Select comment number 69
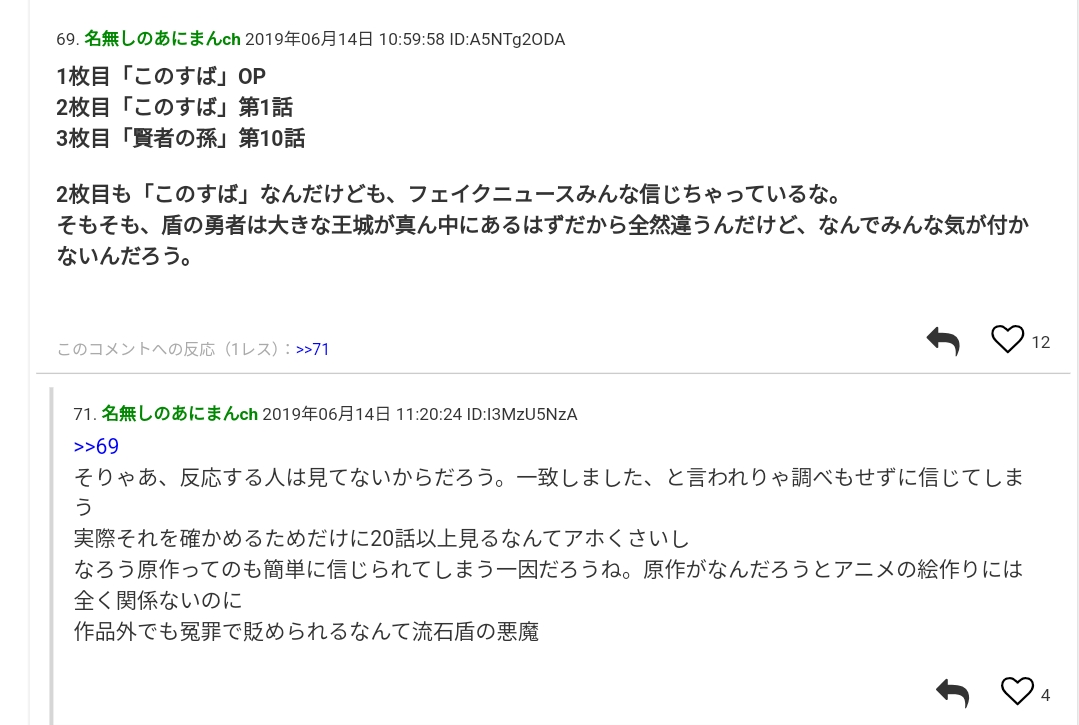This screenshot has height=725, width=1079. click(x=67, y=39)
